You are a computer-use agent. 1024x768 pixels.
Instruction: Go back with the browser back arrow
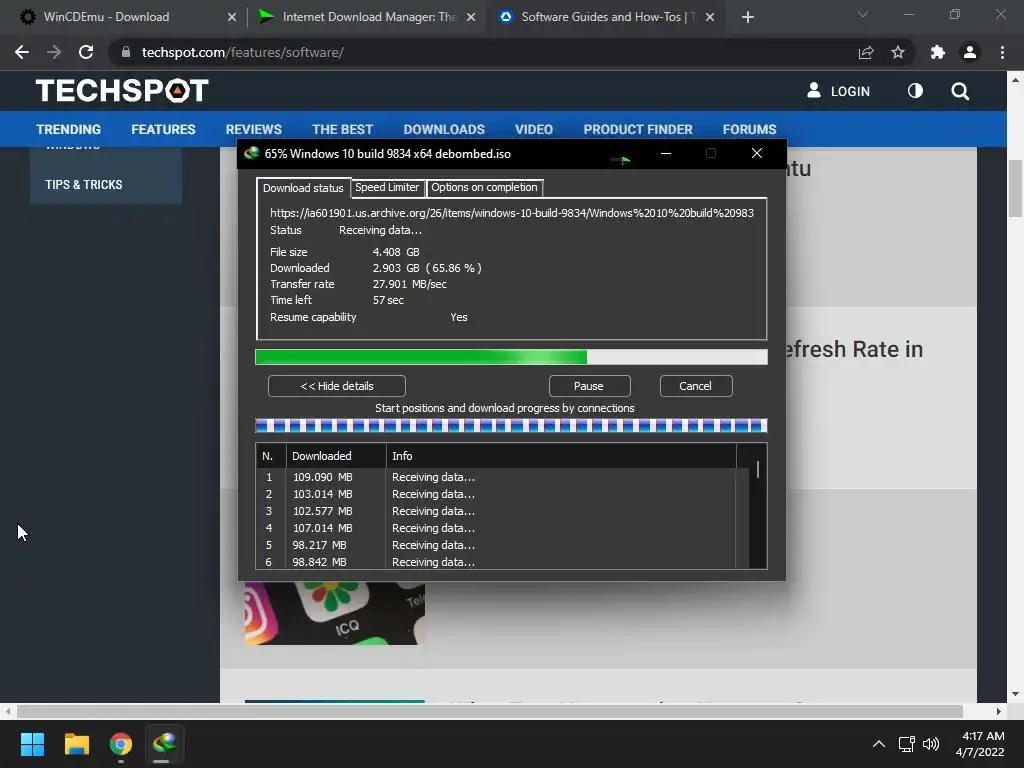pos(22,52)
